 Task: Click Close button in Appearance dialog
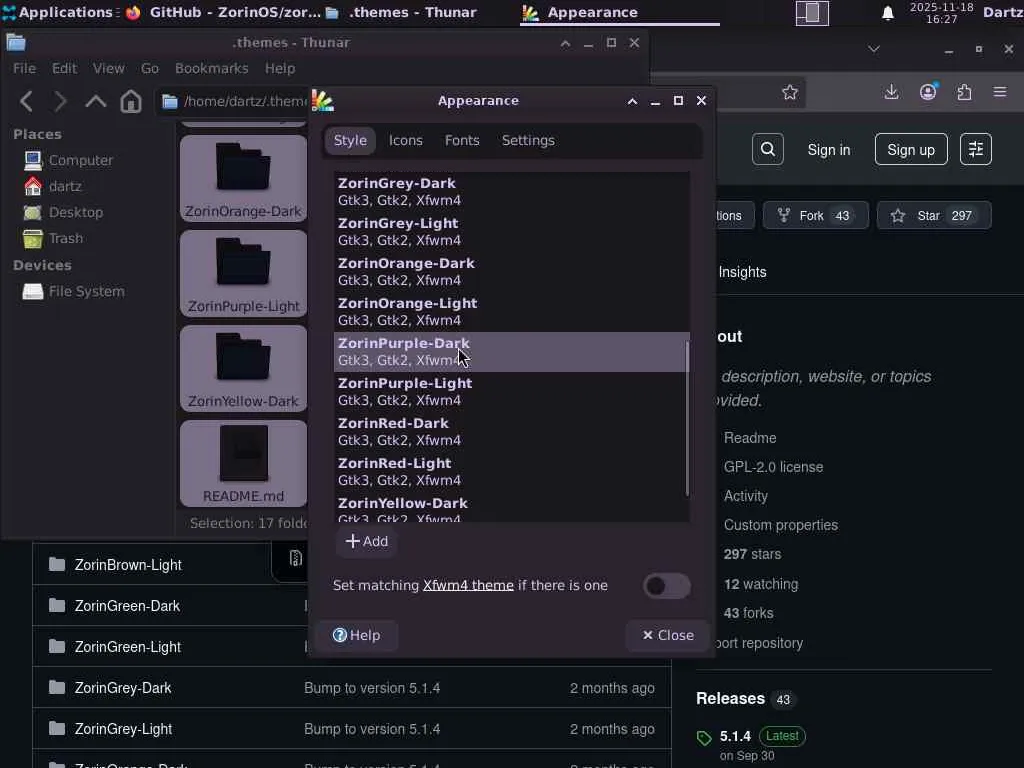point(667,635)
